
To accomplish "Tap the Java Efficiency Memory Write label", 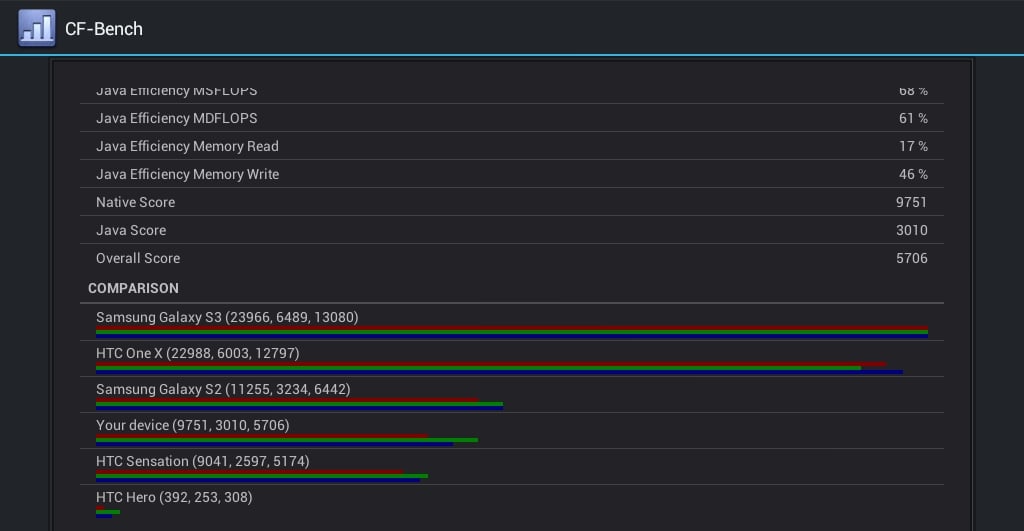I will click(187, 174).
